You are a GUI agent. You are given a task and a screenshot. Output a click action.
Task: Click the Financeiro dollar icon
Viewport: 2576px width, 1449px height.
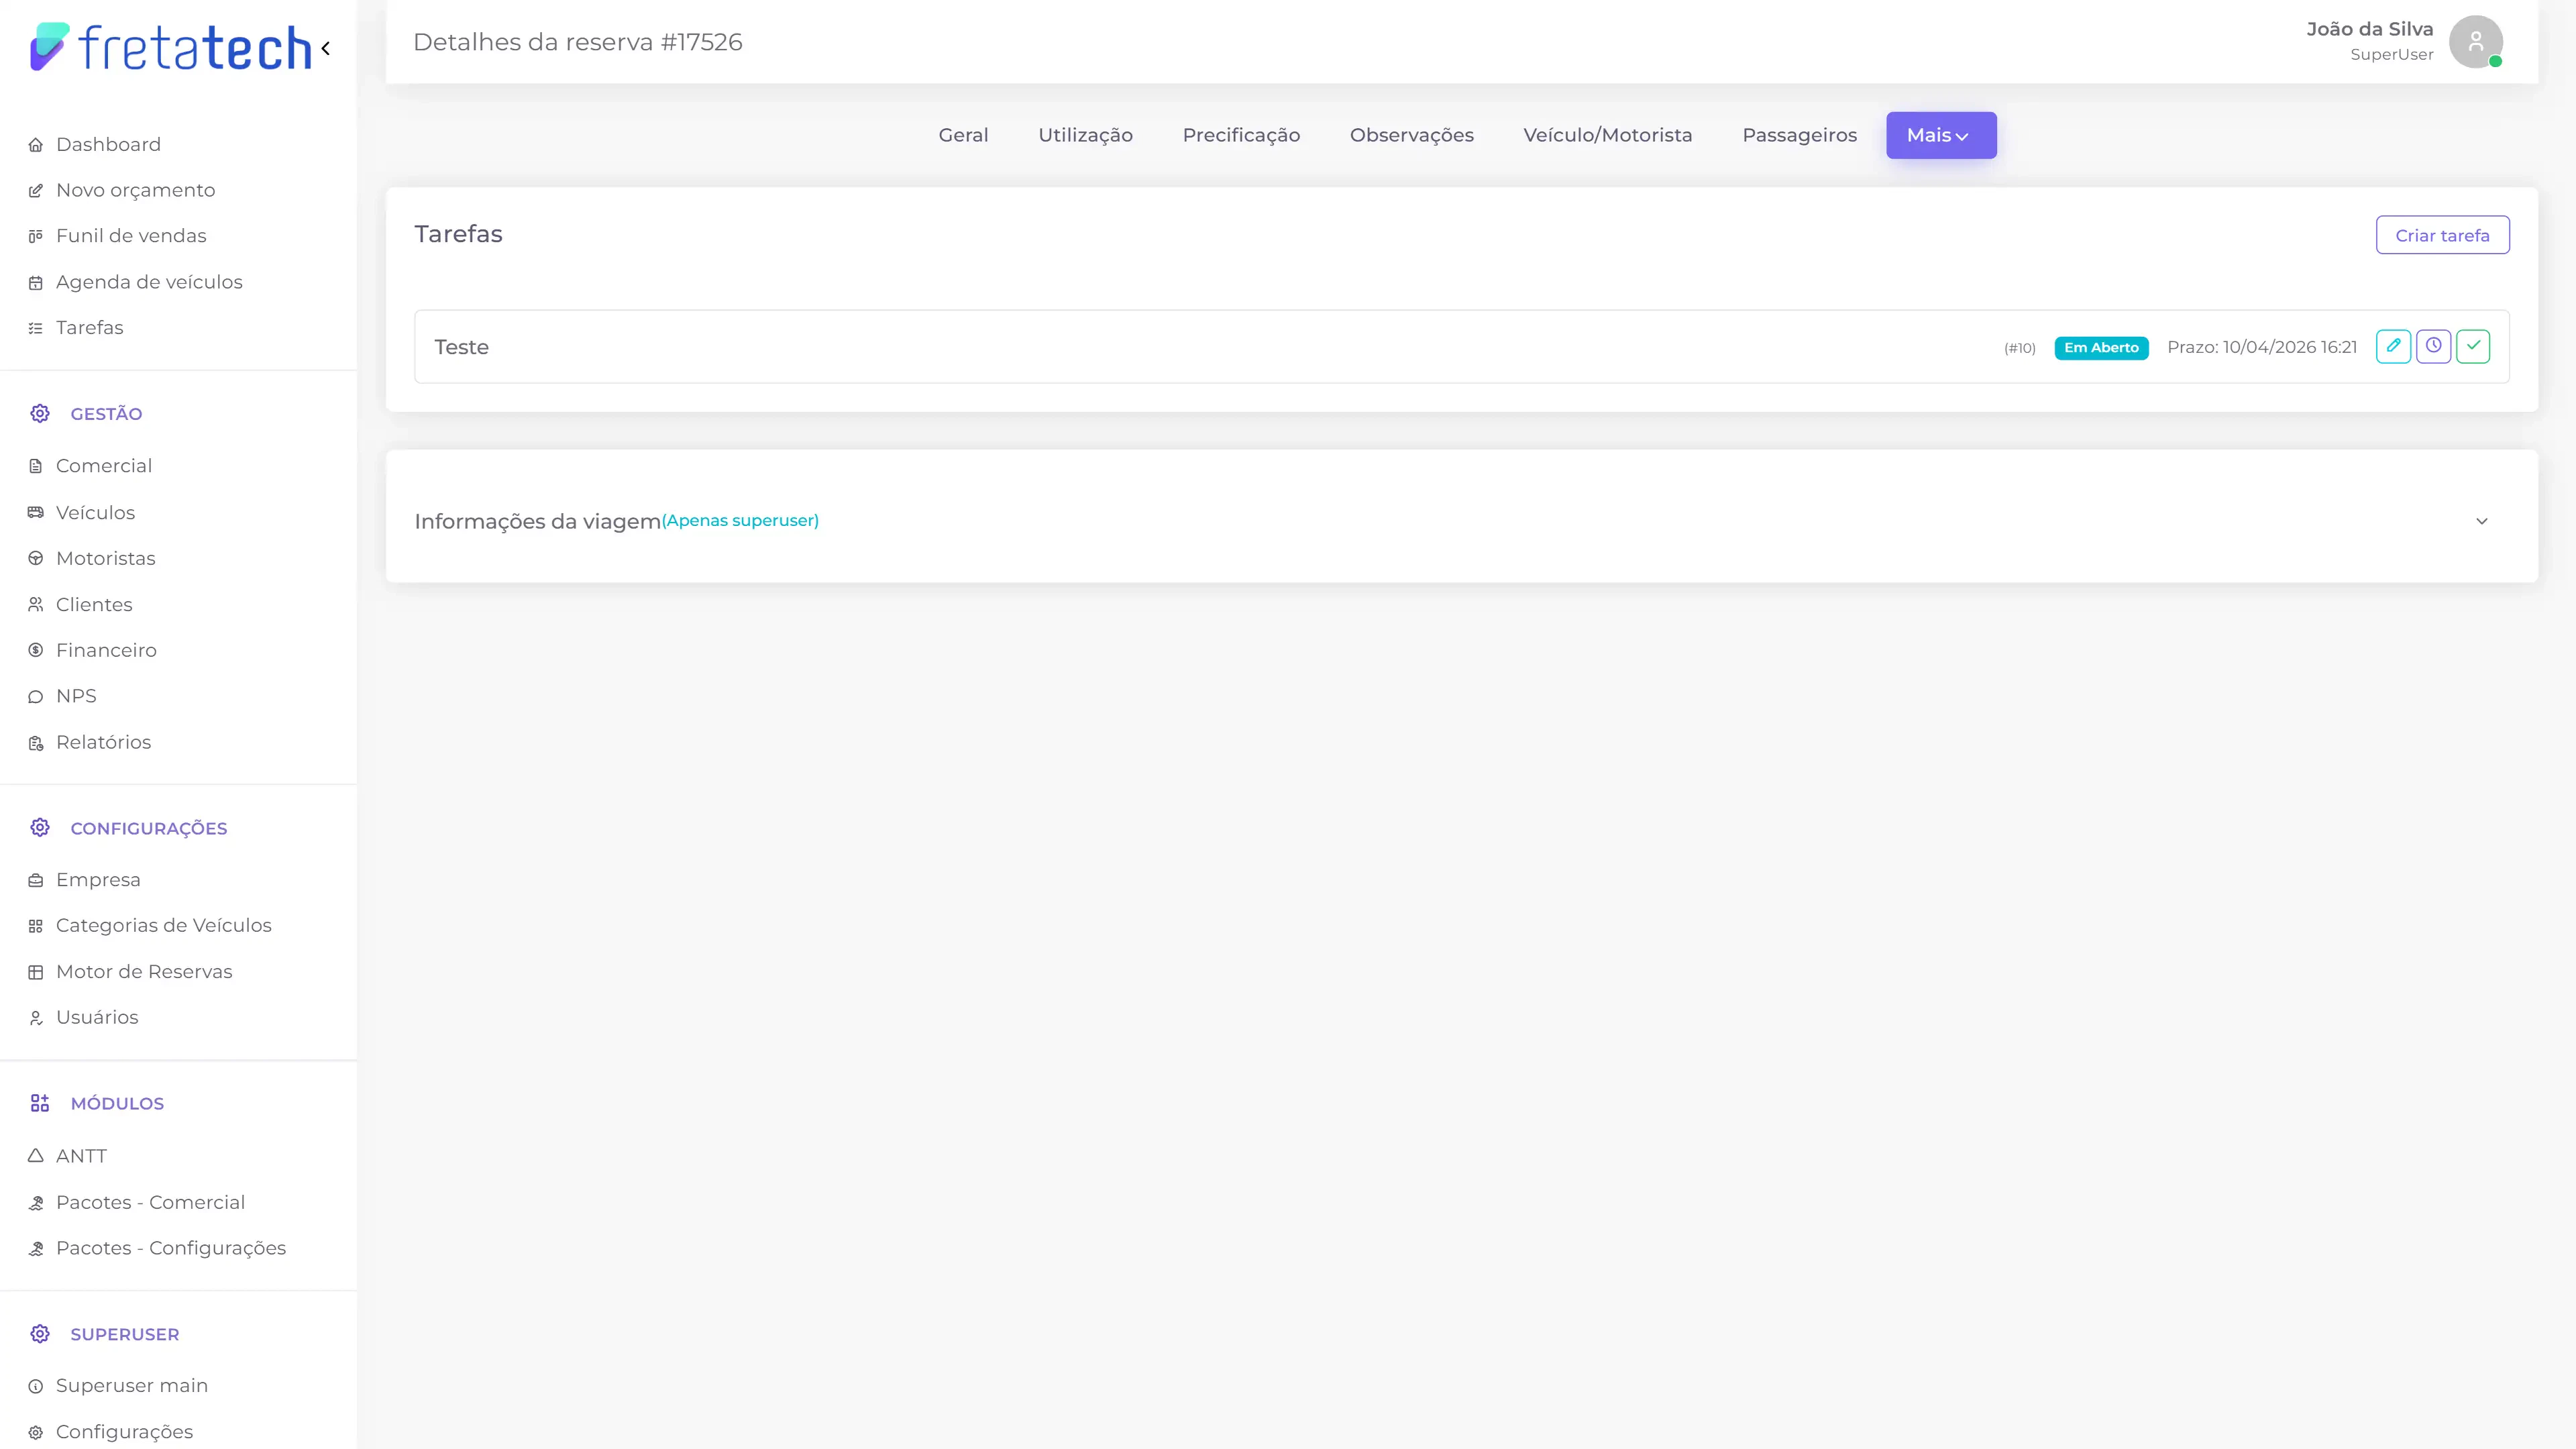click(x=36, y=651)
